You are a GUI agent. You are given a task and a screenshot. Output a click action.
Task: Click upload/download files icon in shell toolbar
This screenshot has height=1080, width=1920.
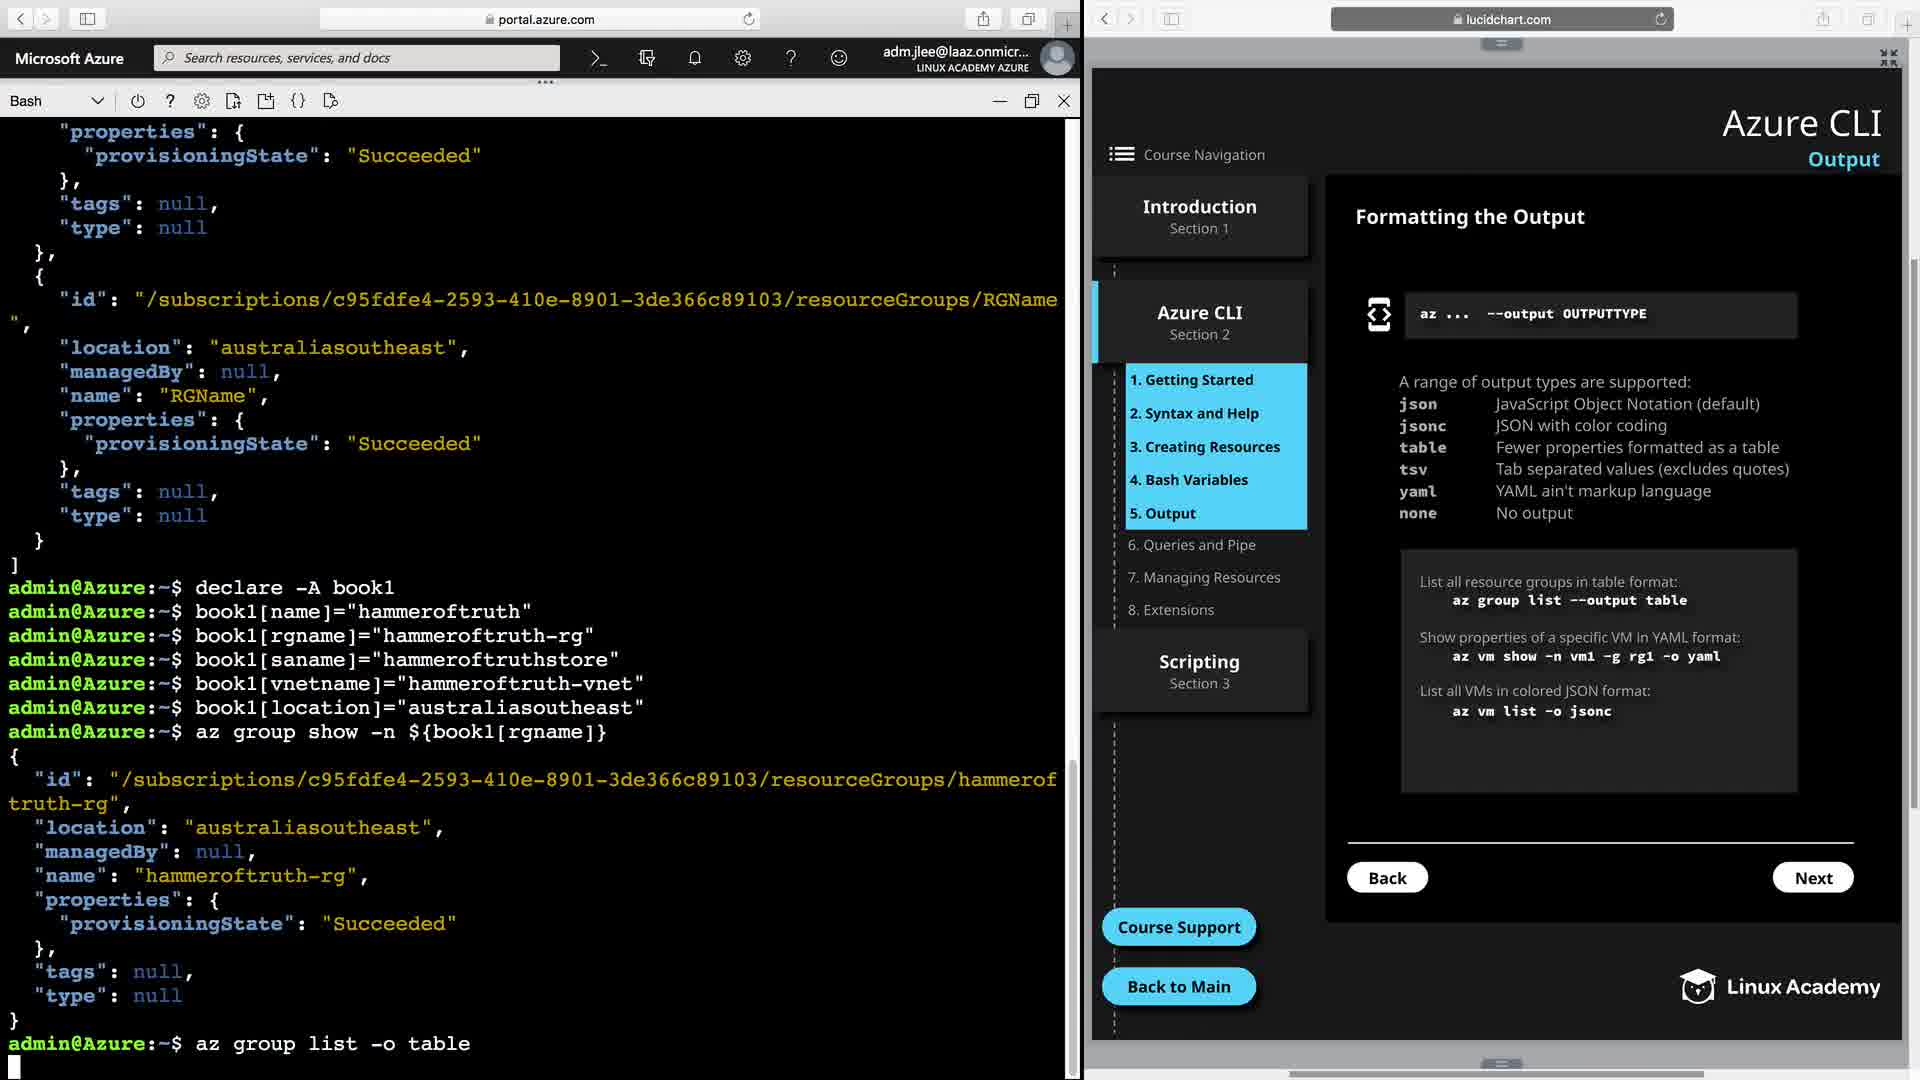click(x=234, y=101)
